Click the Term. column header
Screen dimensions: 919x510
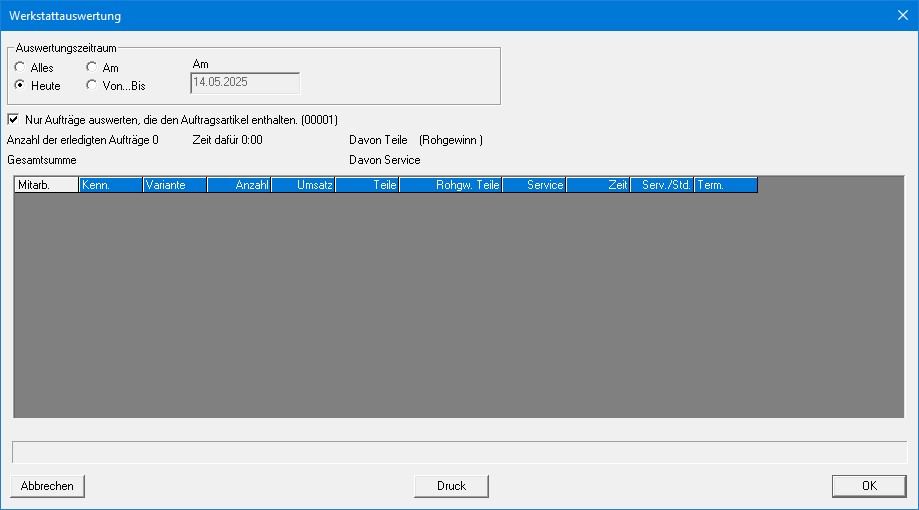point(726,185)
